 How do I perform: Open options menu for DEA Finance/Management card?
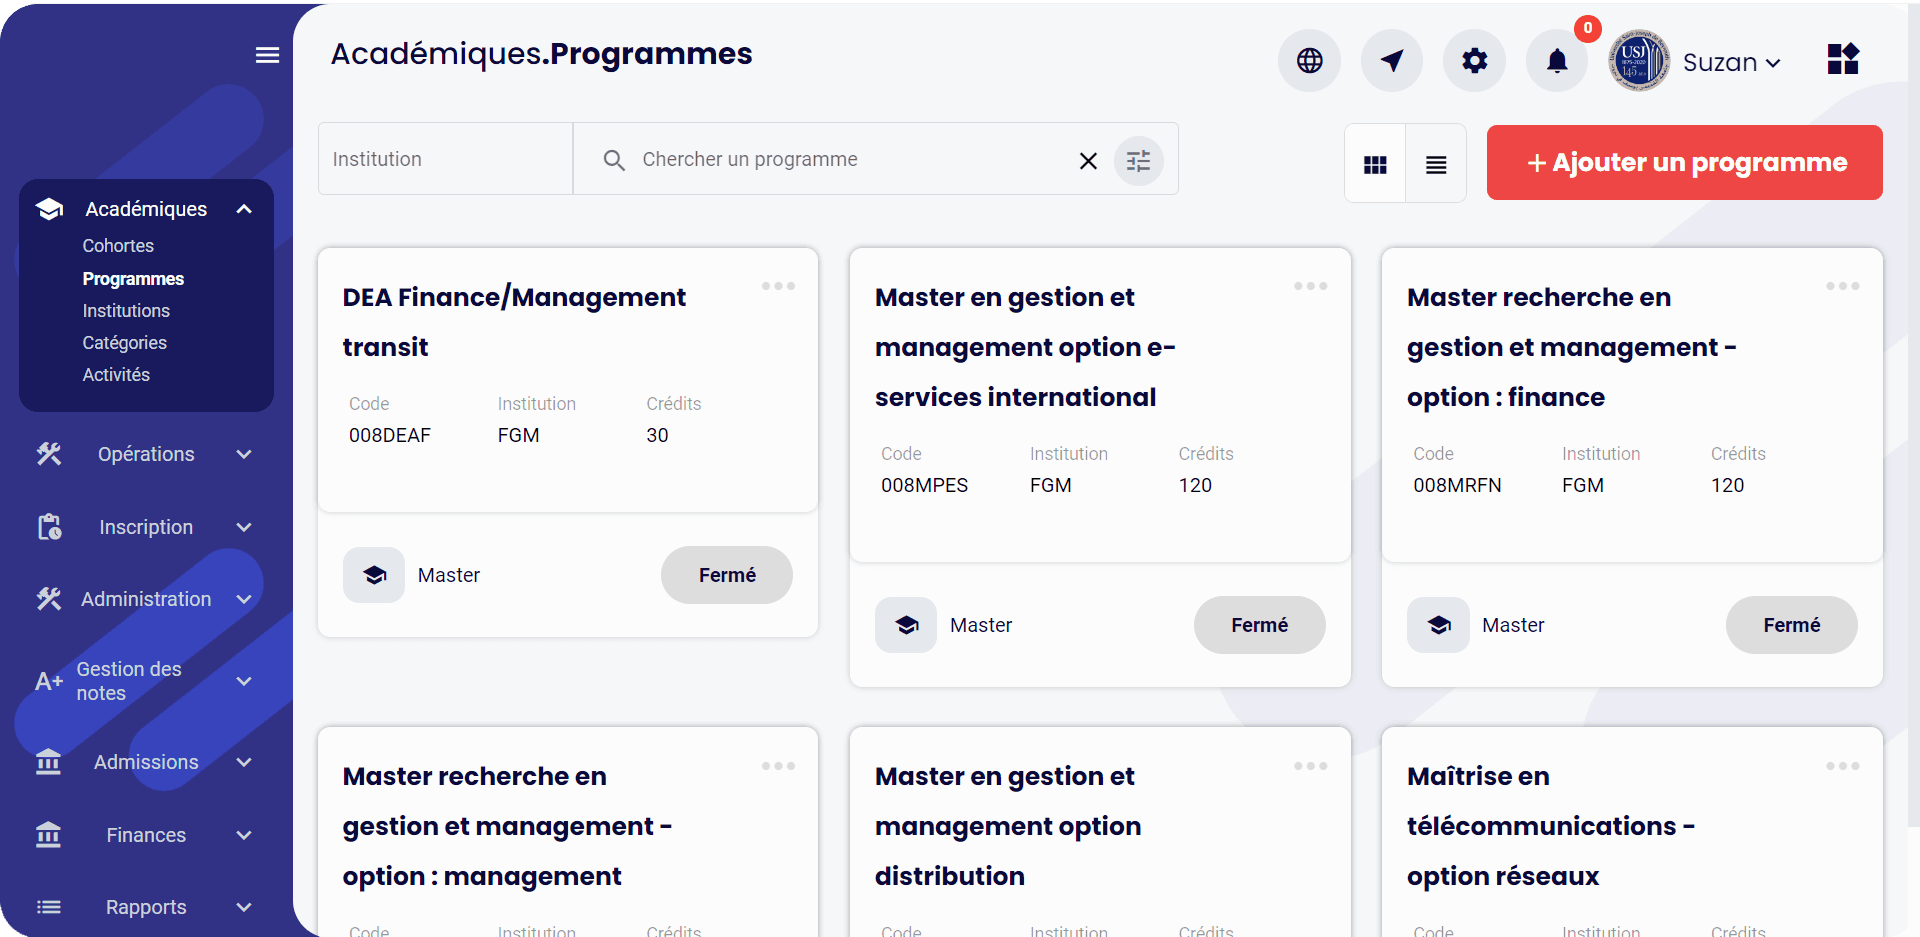[x=778, y=286]
